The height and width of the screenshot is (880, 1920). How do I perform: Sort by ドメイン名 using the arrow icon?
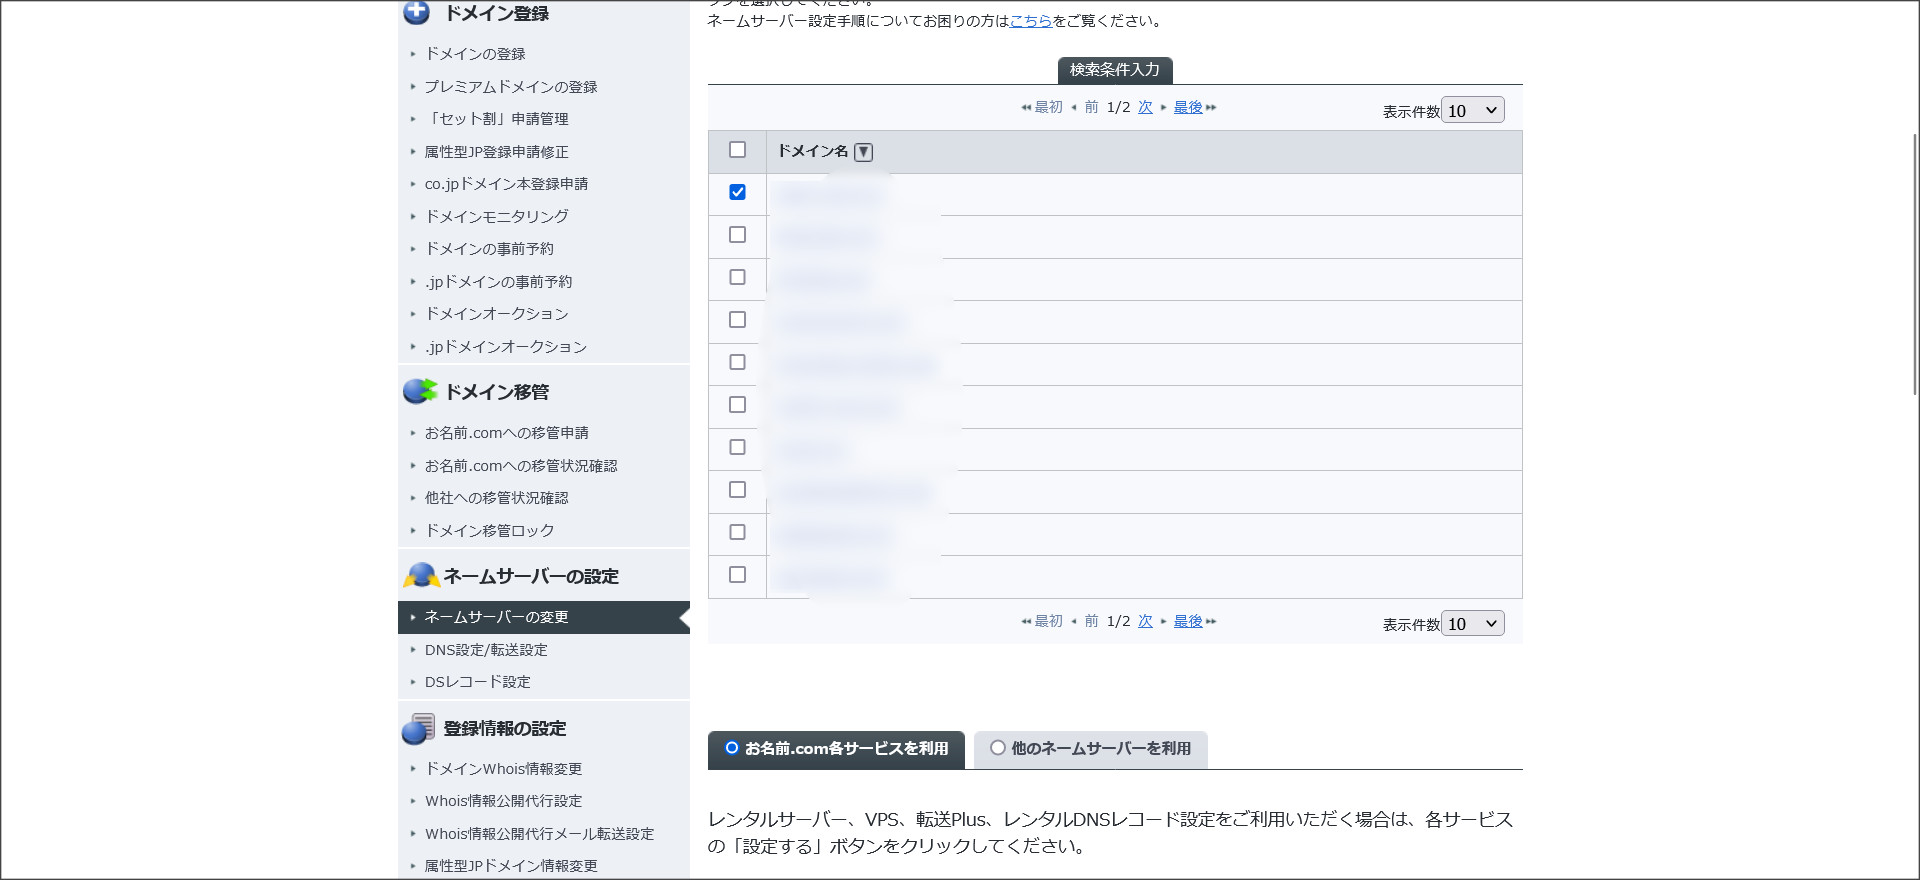pos(864,152)
